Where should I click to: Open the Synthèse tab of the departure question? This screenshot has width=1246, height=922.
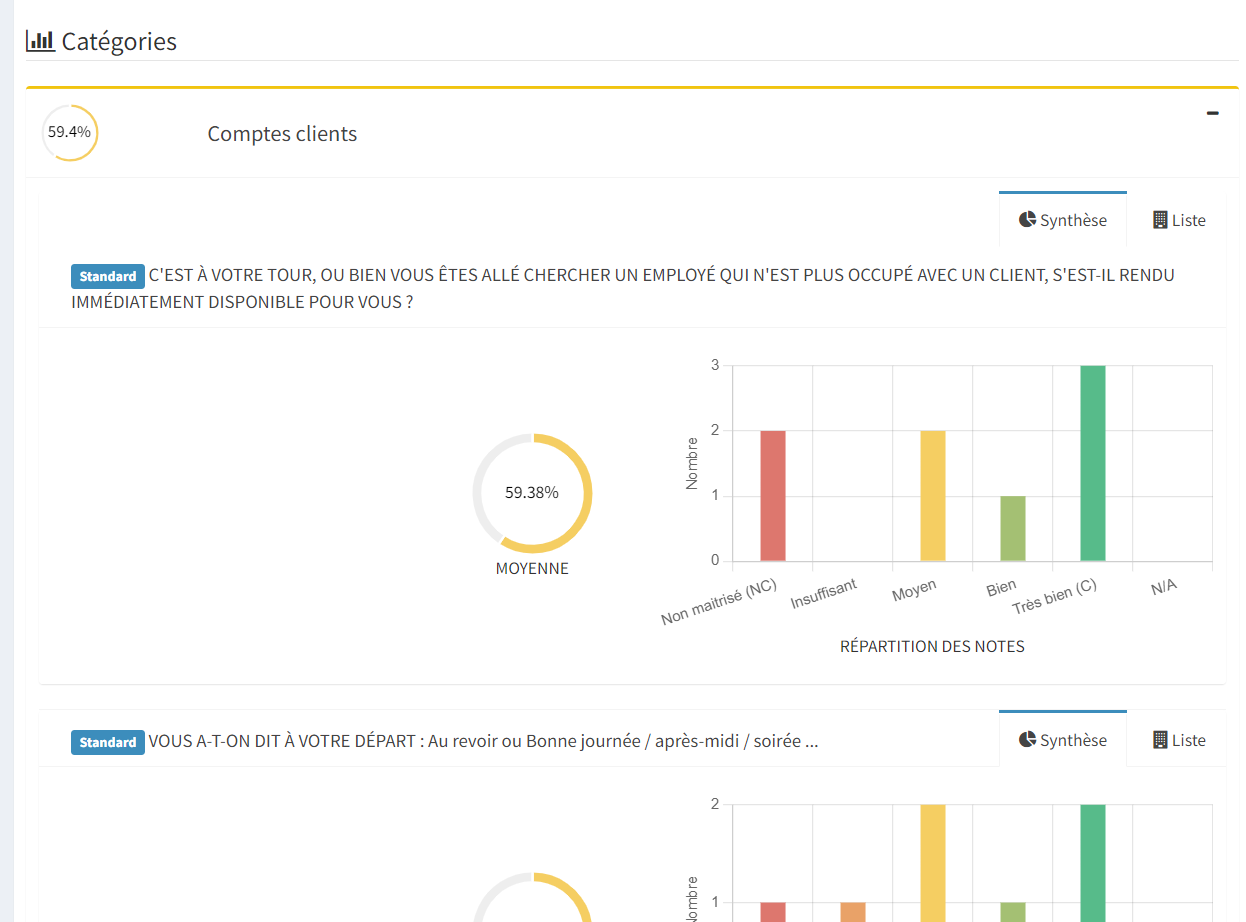[x=1062, y=740]
